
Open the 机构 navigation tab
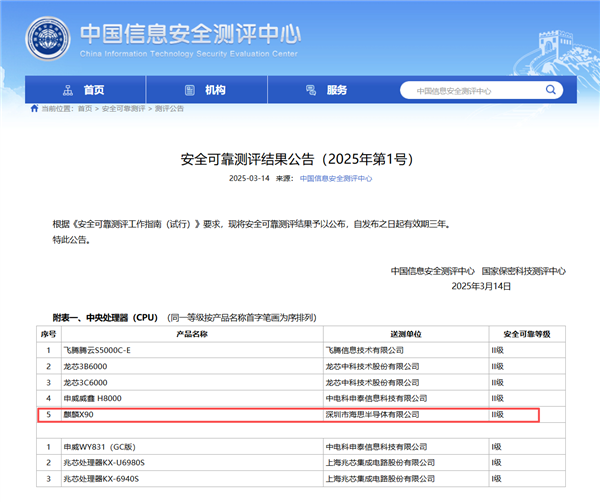[x=215, y=90]
